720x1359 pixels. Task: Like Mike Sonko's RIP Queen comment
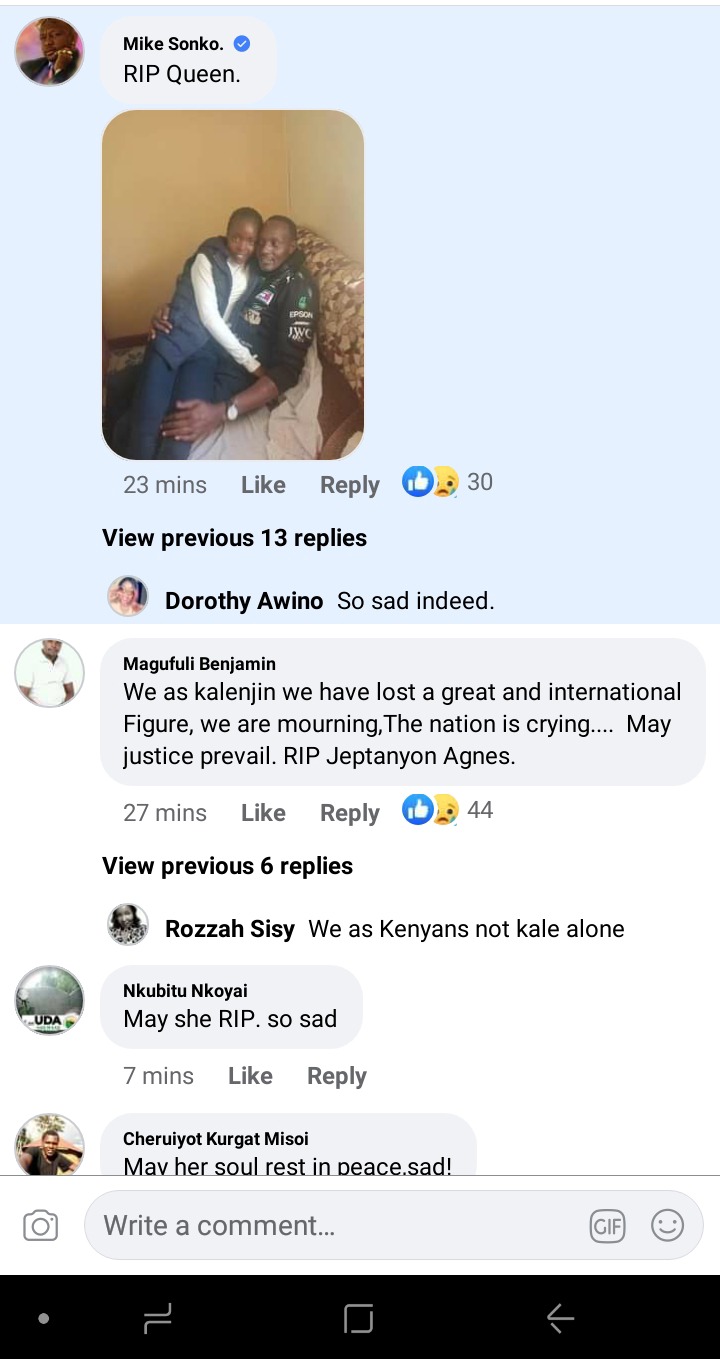(x=263, y=484)
